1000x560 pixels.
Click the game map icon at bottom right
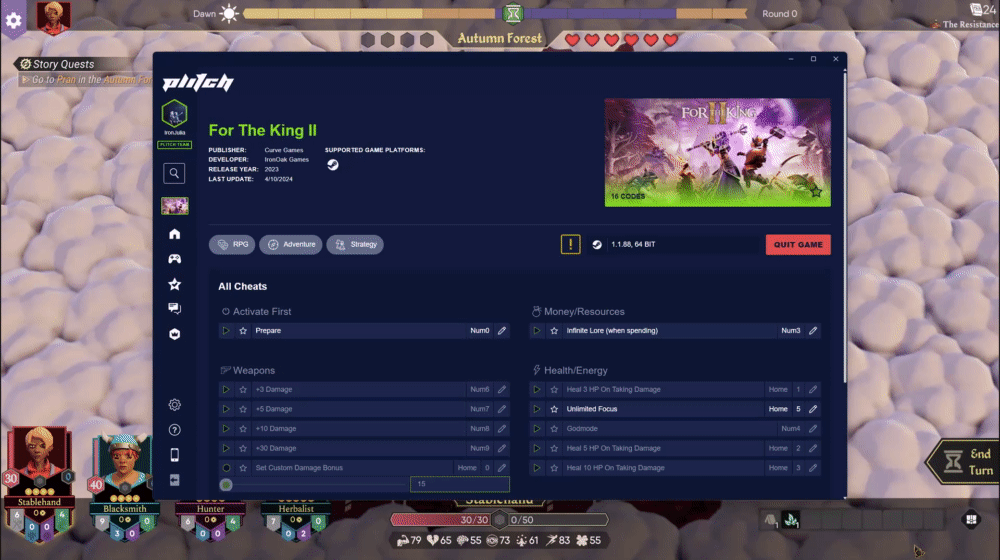(971, 520)
